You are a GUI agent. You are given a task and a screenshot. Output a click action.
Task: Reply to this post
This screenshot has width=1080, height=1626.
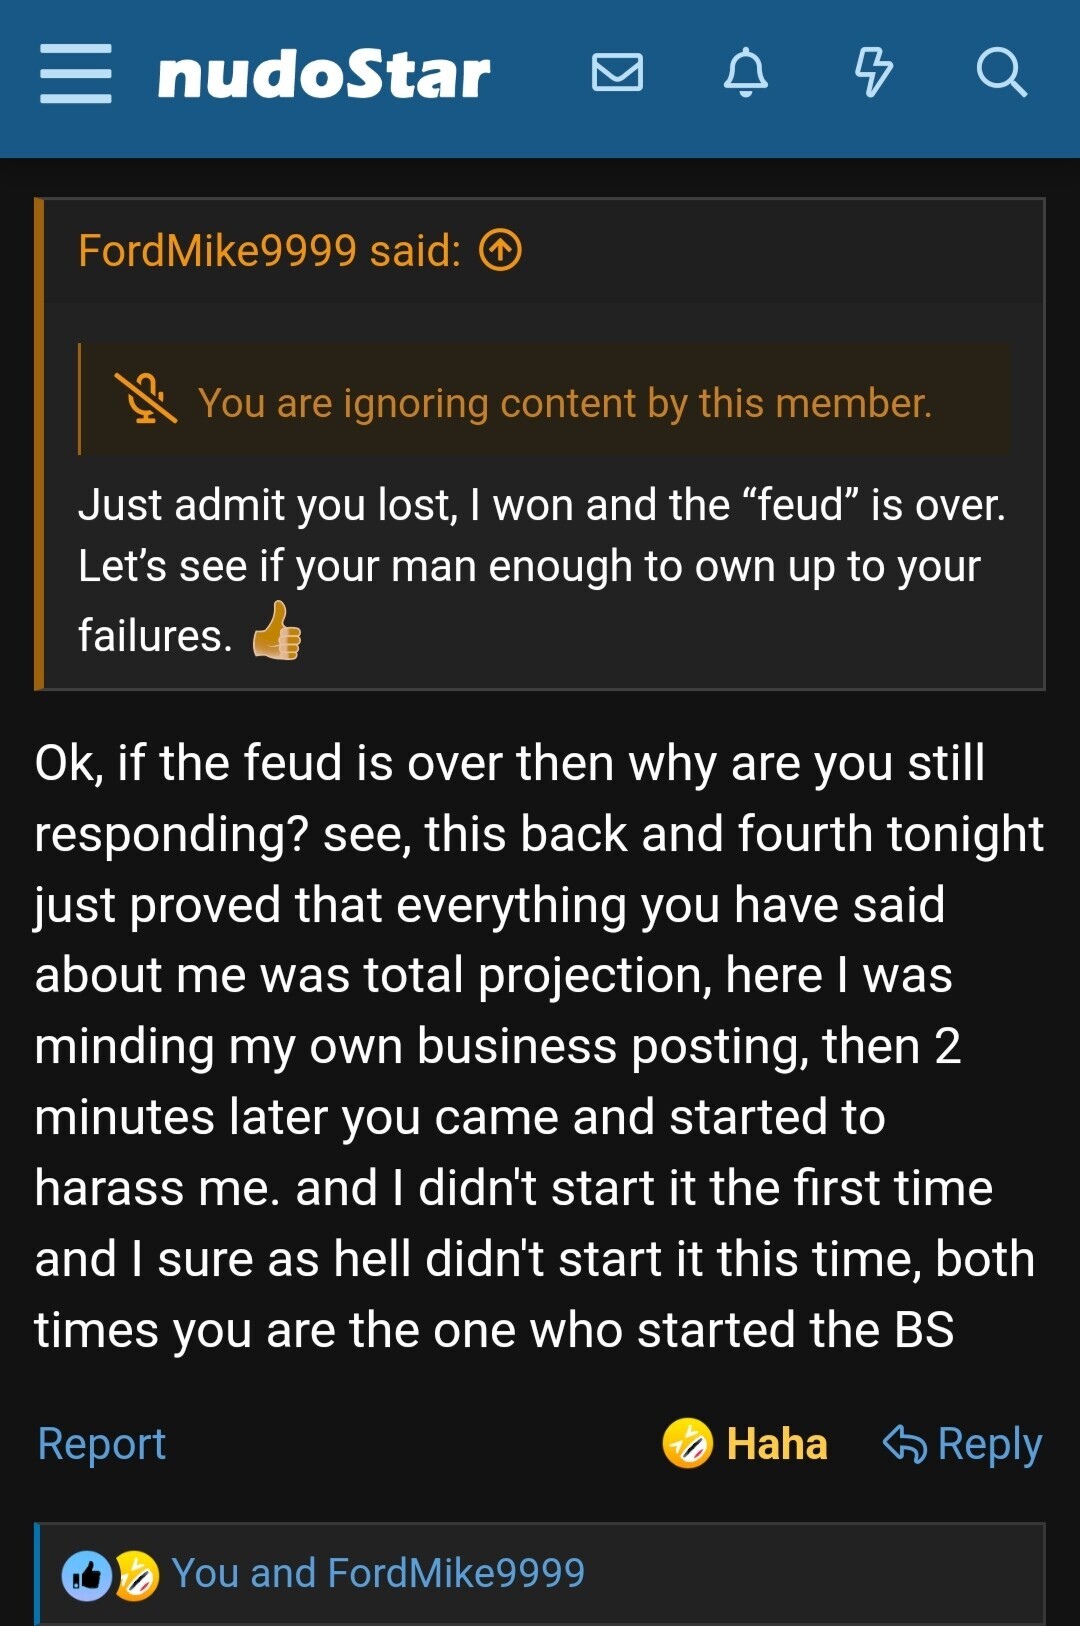962,1444
